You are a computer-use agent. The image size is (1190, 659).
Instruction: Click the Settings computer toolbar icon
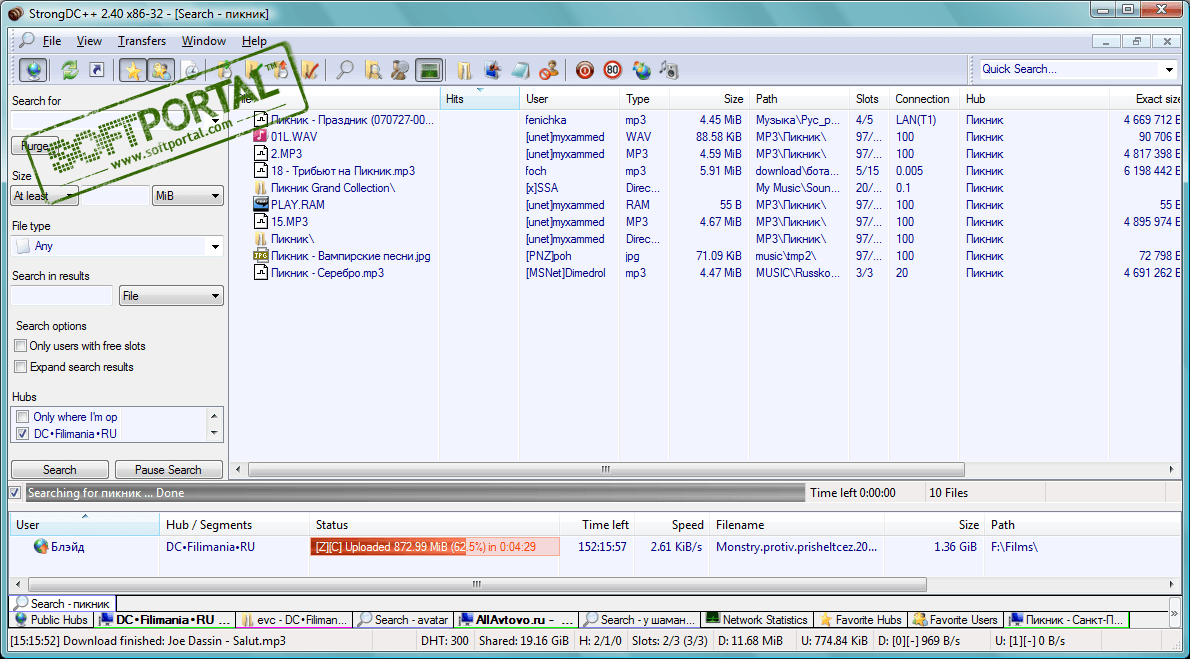point(493,70)
